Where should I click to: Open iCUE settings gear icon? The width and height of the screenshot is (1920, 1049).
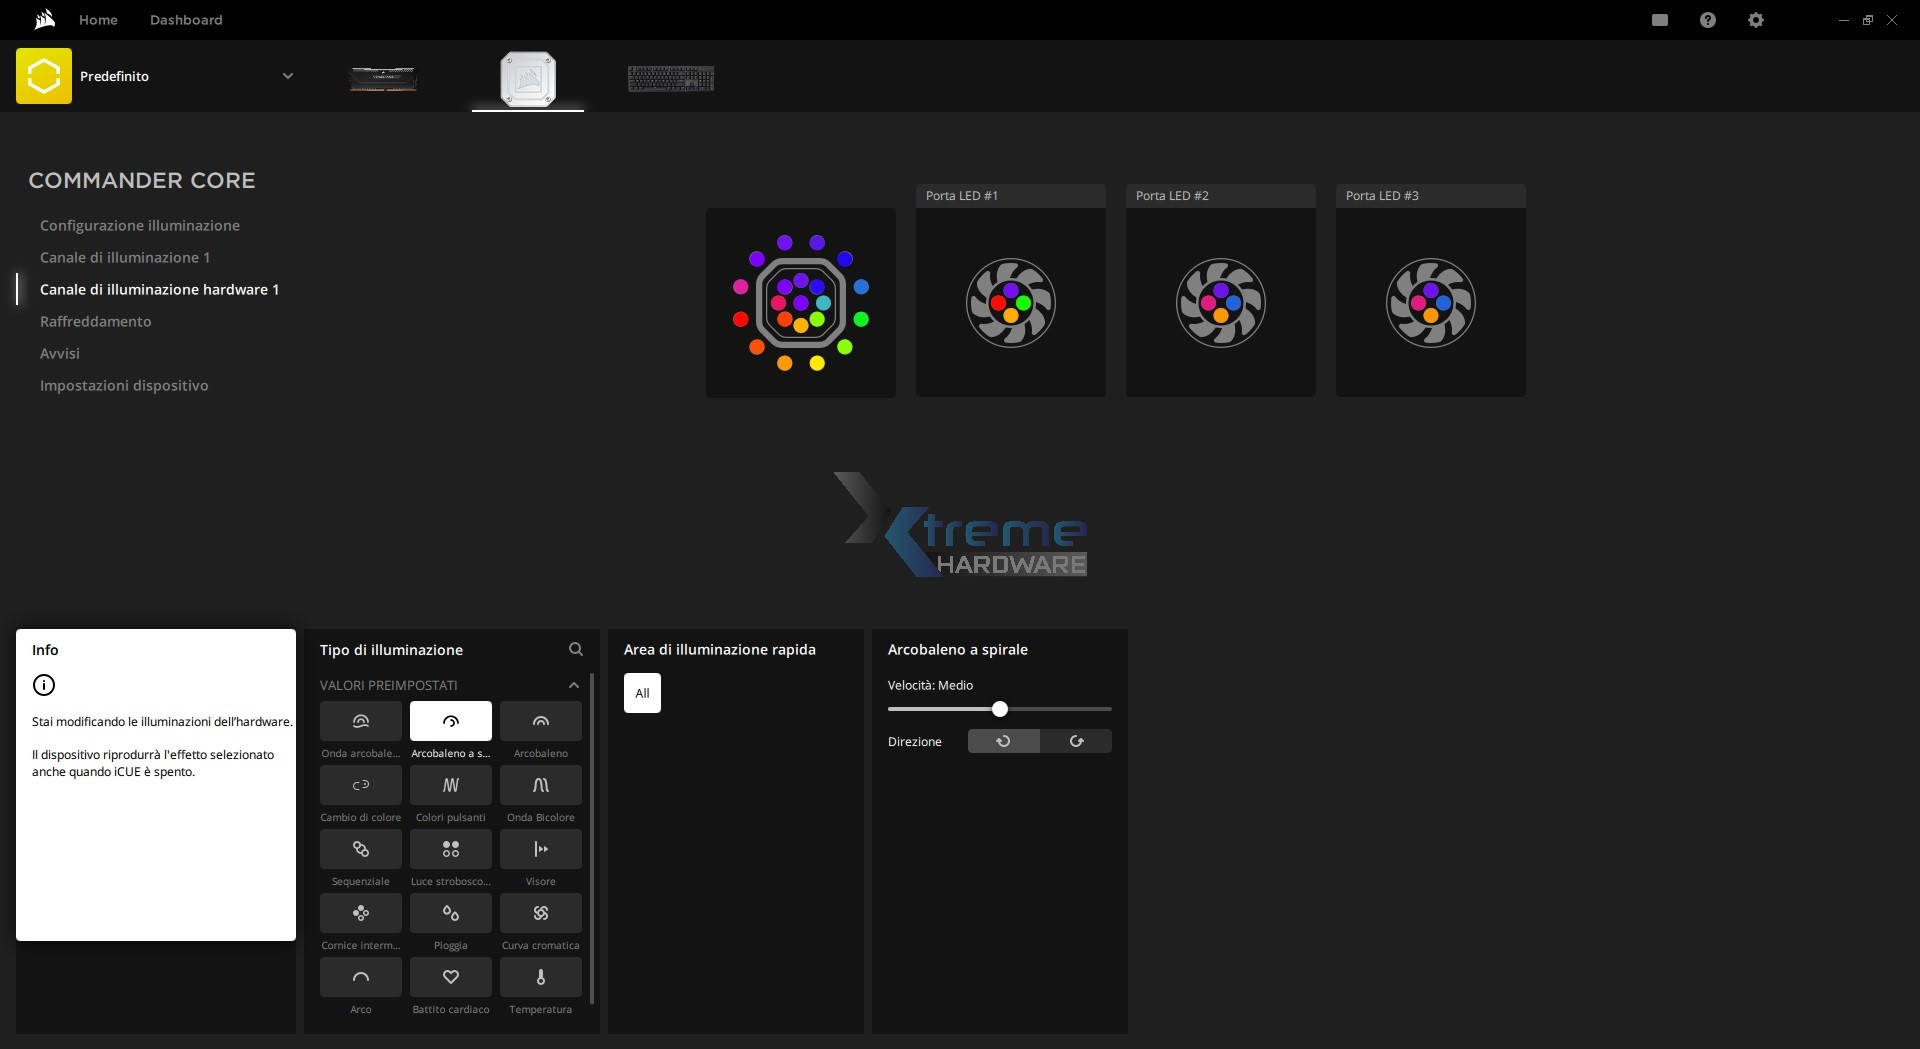click(1755, 20)
